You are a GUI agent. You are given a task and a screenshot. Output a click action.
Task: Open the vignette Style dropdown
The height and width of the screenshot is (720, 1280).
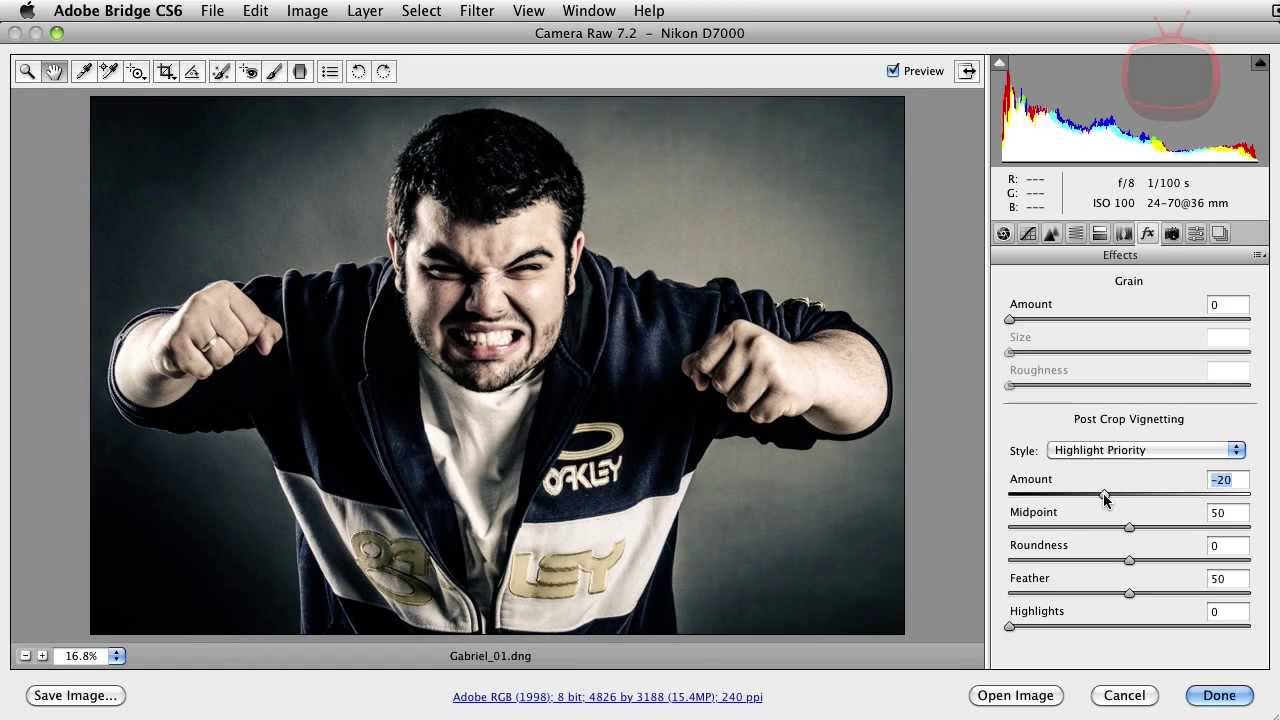[1145, 450]
